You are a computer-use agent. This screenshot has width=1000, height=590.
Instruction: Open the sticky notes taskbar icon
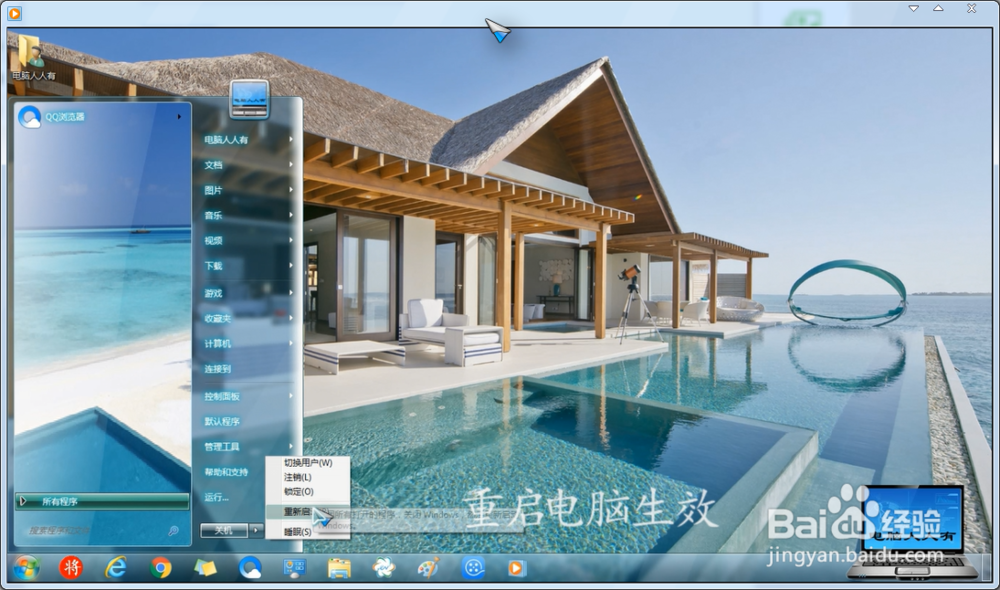tap(205, 568)
